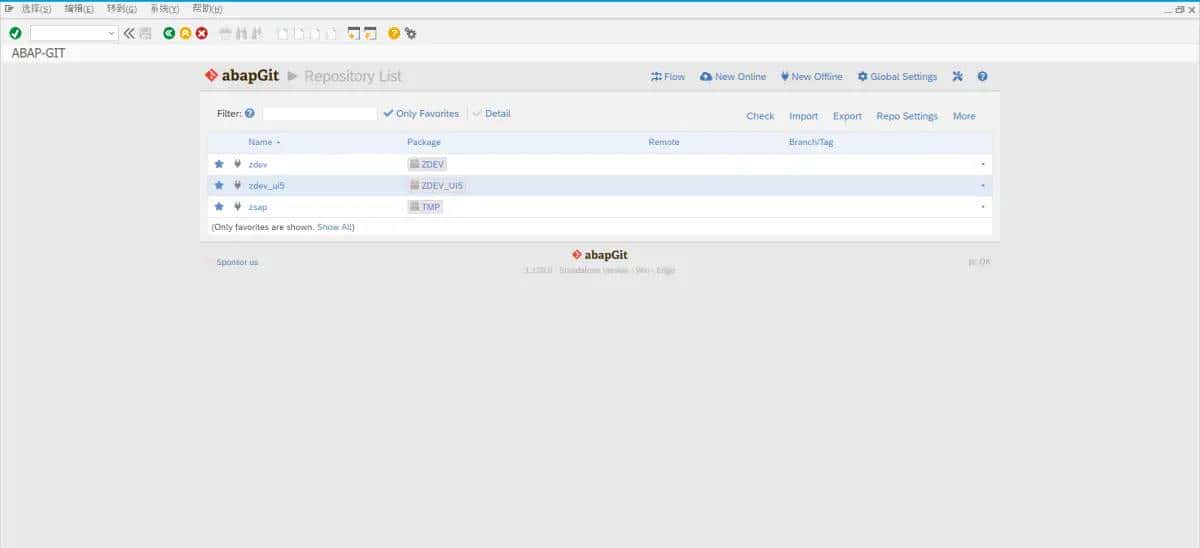Click the green checkmark execute icon
This screenshot has width=1200, height=548.
pos(15,33)
